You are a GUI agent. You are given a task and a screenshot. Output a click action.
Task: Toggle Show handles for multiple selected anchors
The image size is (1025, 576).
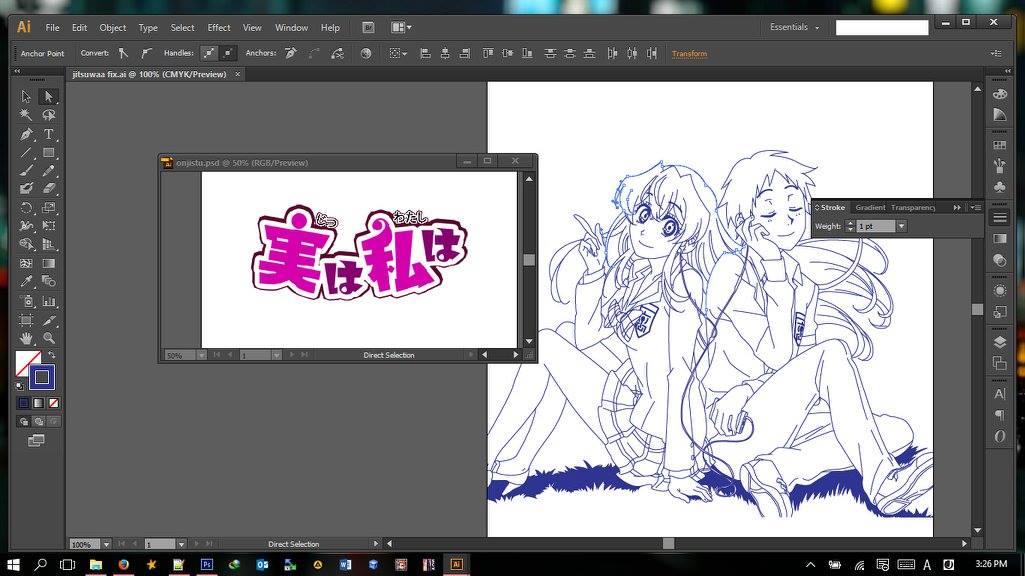click(x=209, y=53)
